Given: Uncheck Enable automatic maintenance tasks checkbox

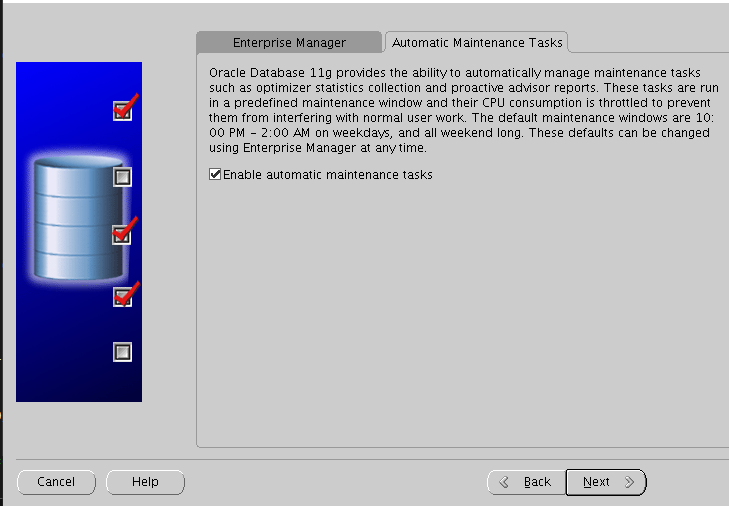Looking at the screenshot, I should pyautogui.click(x=215, y=174).
